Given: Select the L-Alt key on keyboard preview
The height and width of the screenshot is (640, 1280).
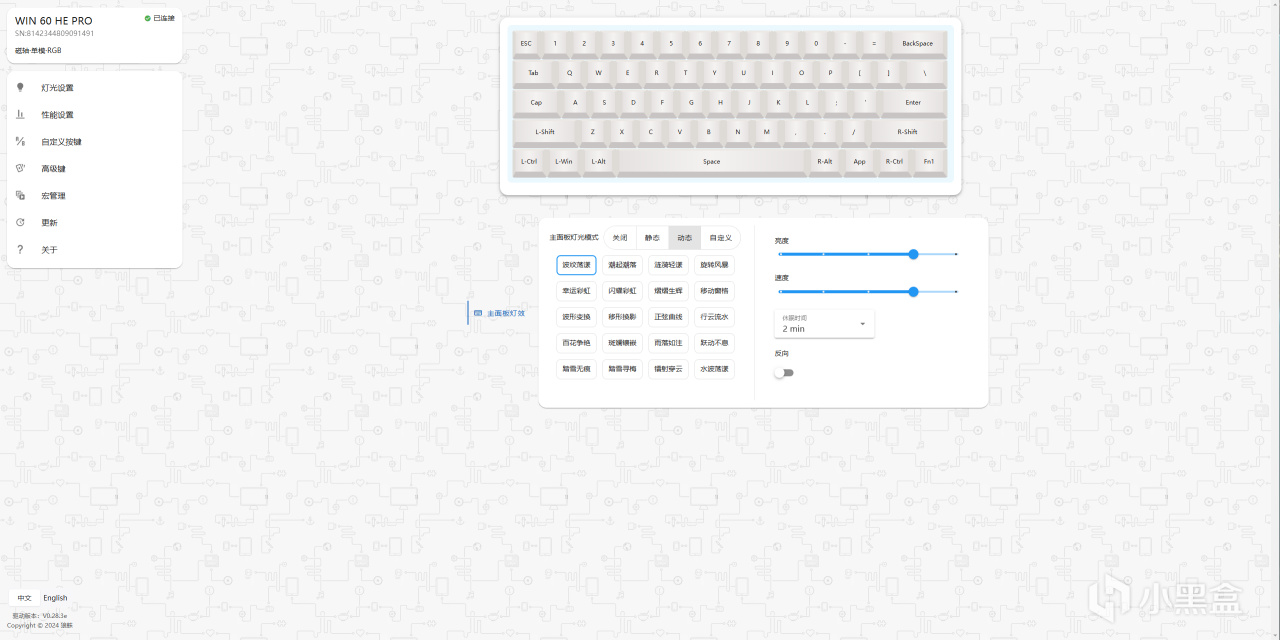Looking at the screenshot, I should tap(598, 161).
